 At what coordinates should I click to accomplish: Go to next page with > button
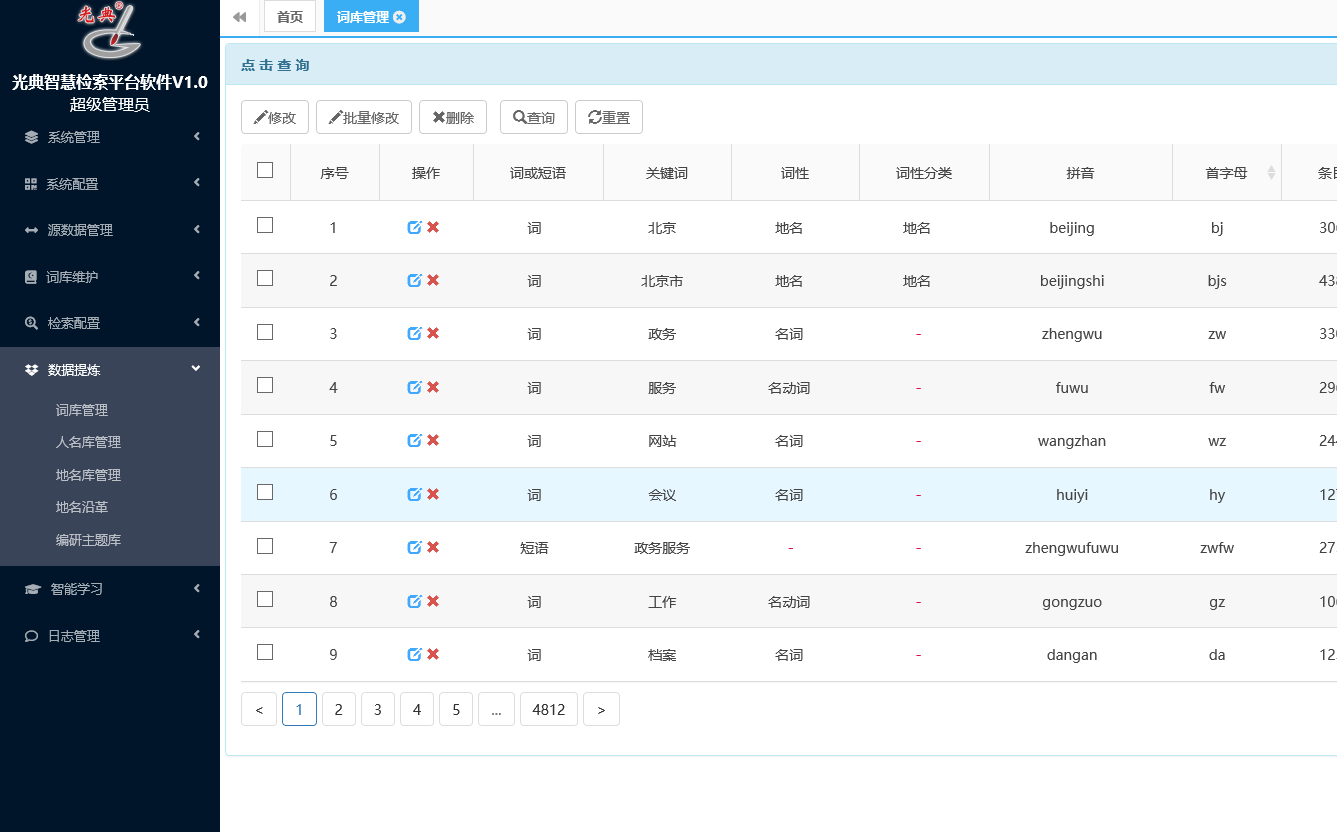pos(601,709)
